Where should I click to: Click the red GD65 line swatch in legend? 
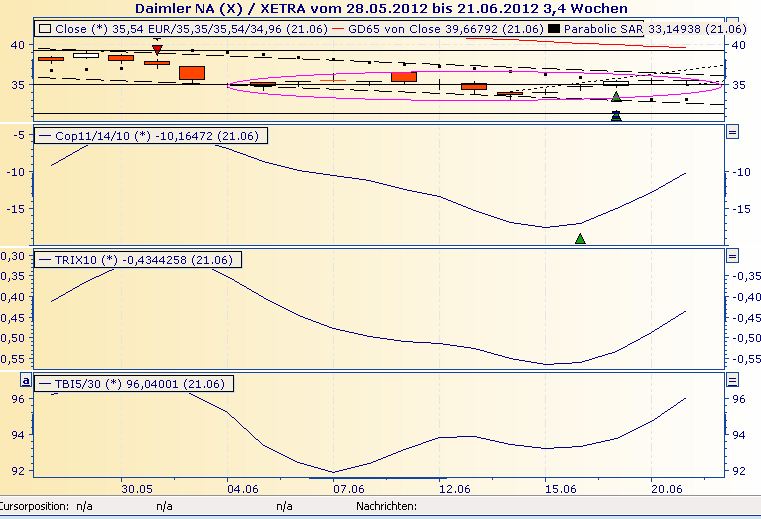click(339, 29)
